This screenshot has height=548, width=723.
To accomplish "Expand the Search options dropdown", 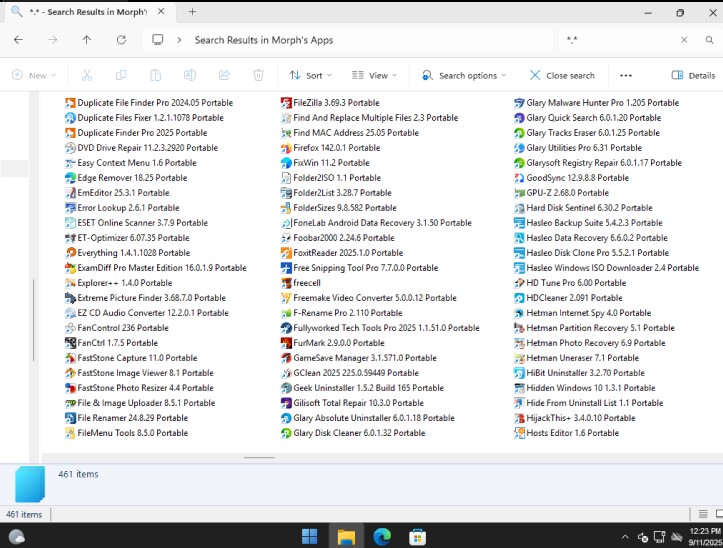I will coord(464,75).
